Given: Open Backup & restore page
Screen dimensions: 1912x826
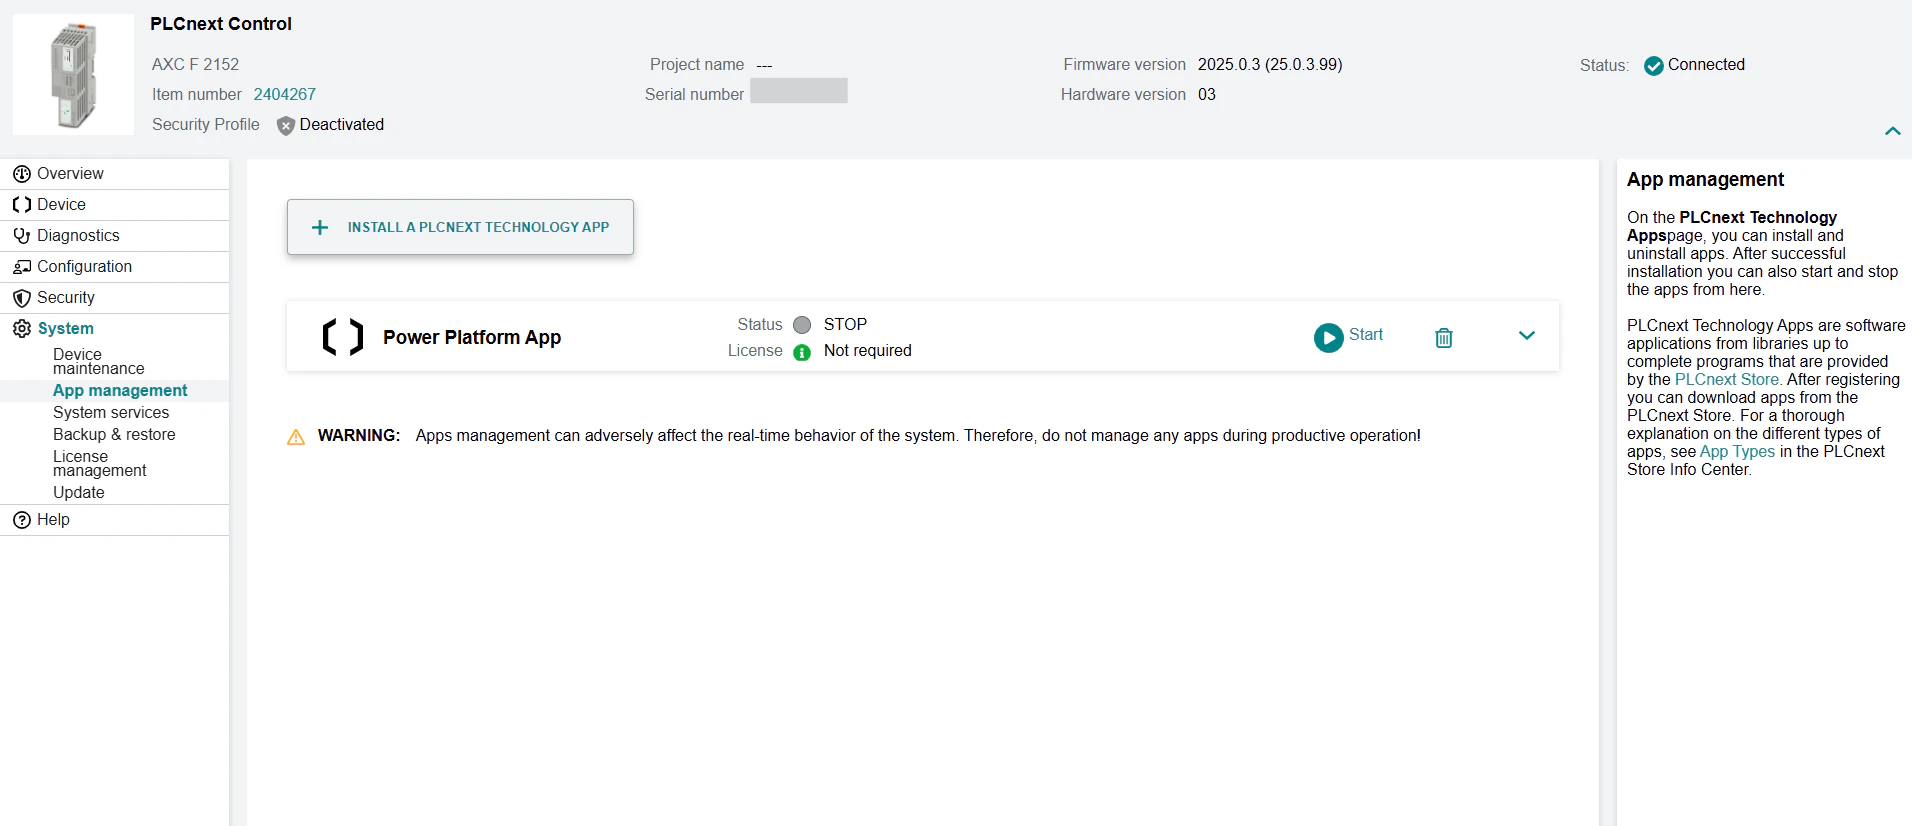Looking at the screenshot, I should coord(114,435).
